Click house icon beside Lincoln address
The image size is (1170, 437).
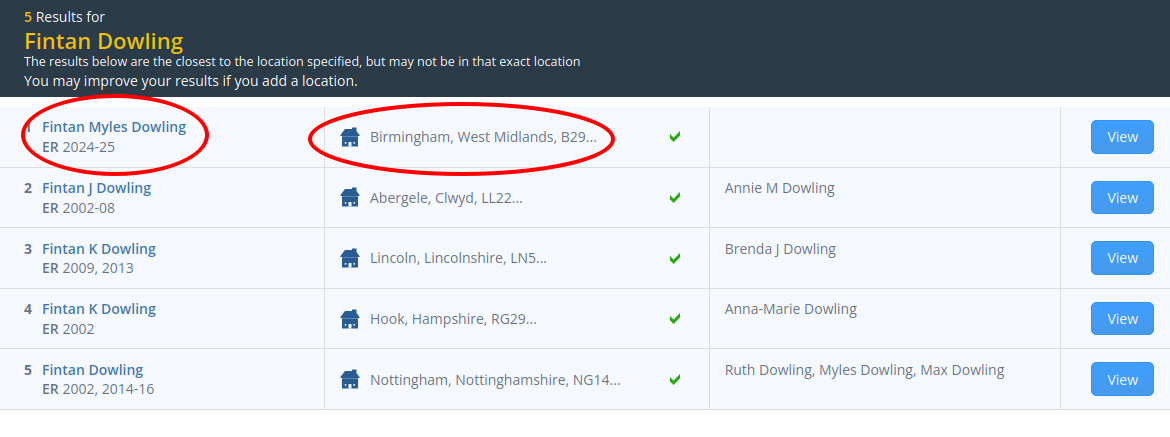pyautogui.click(x=349, y=258)
